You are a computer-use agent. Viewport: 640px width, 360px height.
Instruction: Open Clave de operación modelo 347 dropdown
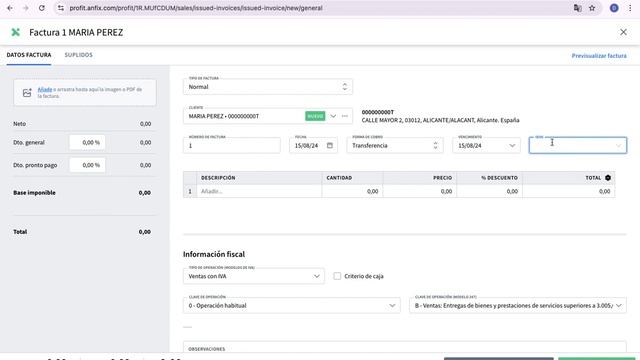click(x=518, y=305)
